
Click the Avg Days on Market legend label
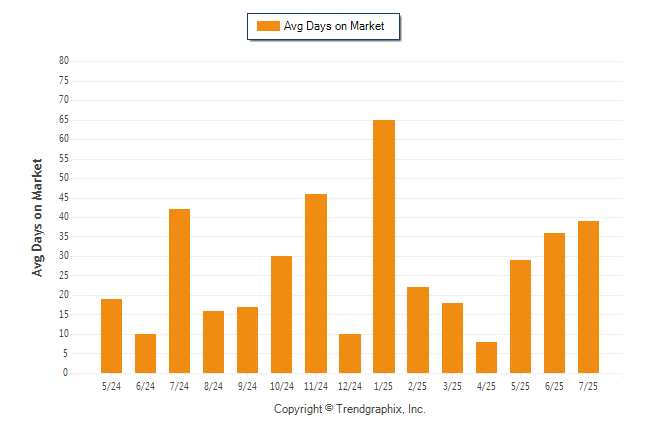[x=334, y=26]
